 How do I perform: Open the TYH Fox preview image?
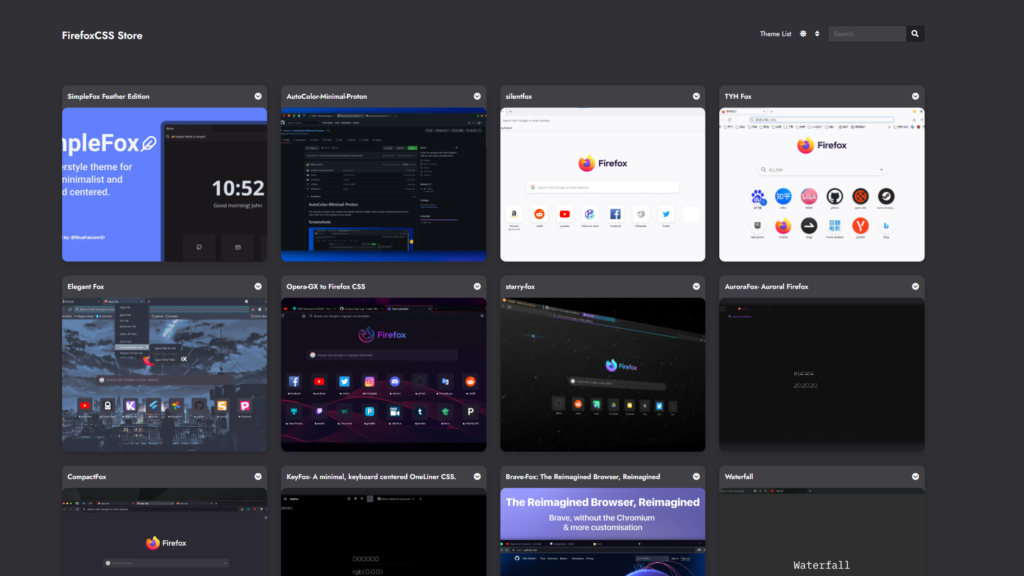(822, 185)
